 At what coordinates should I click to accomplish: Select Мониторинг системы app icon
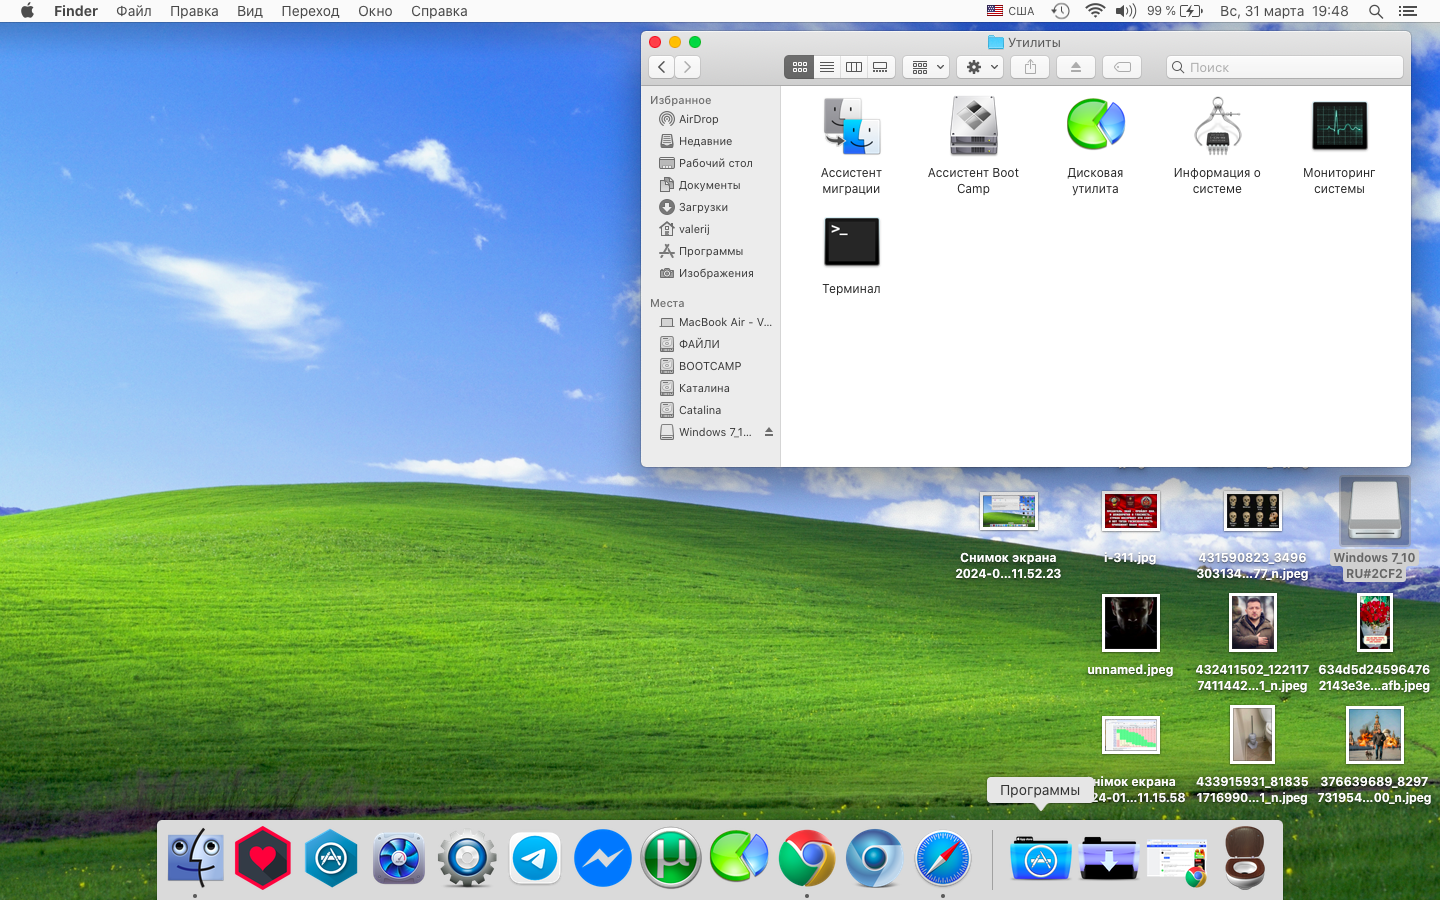point(1339,127)
